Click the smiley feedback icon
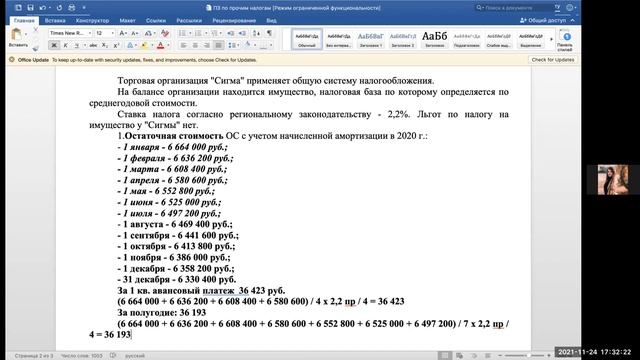 [570, 8]
